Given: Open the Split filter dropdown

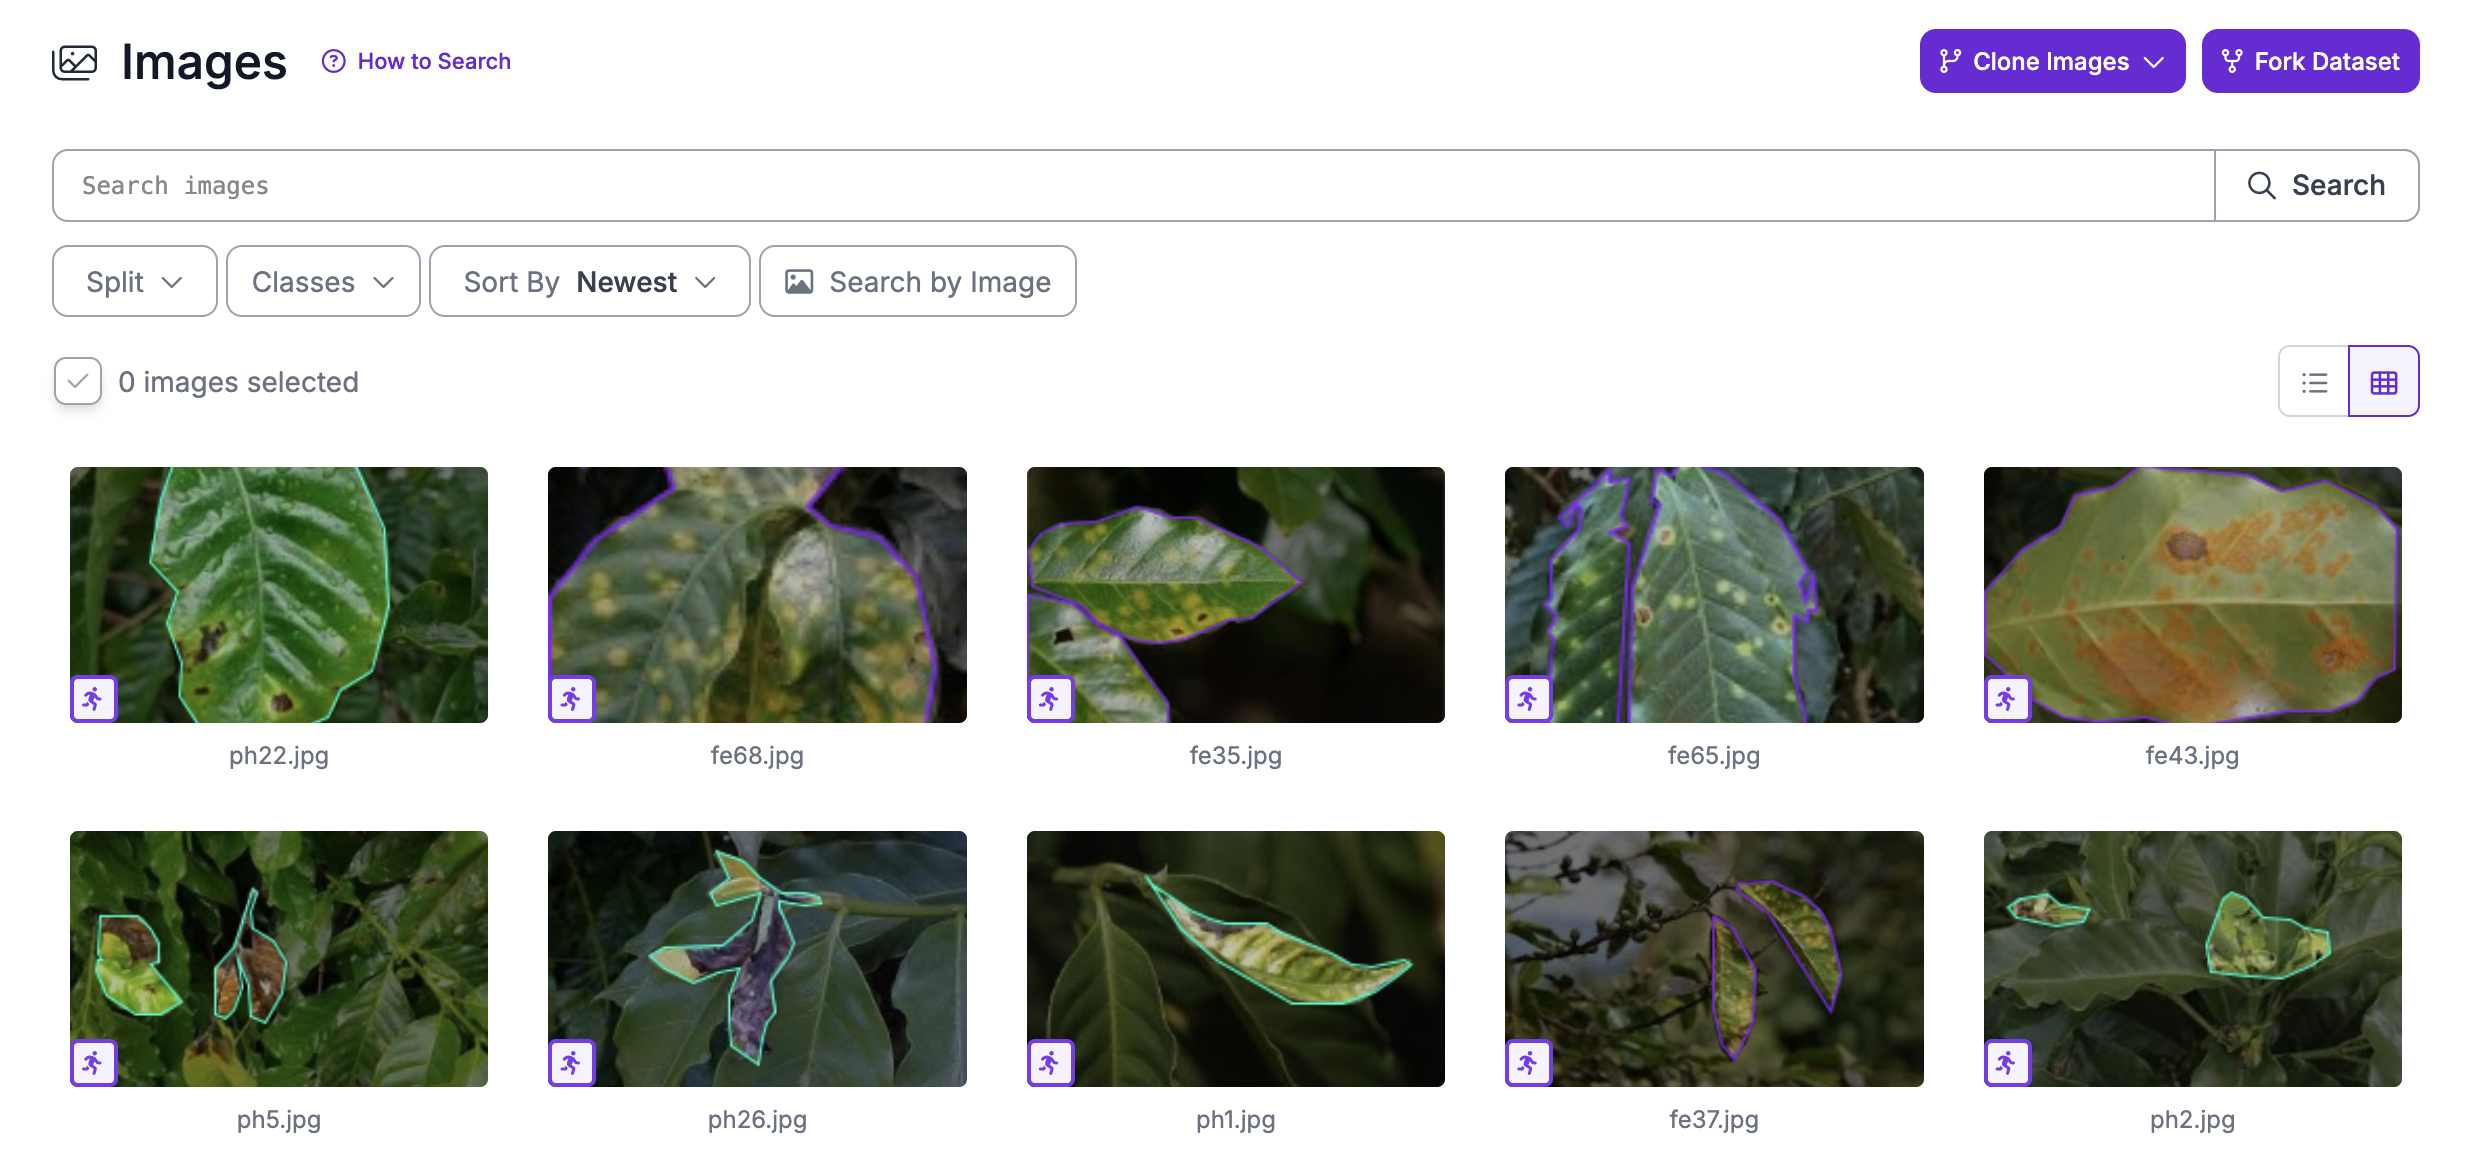Looking at the screenshot, I should [134, 281].
